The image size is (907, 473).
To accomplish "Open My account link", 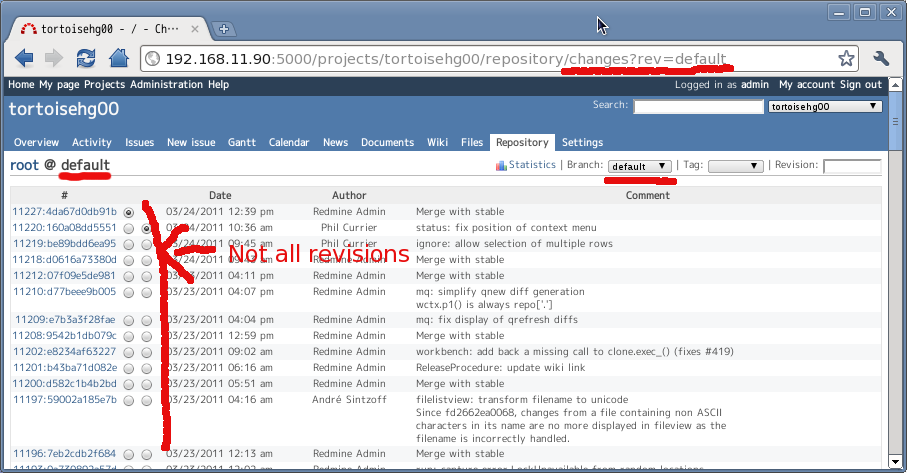I will tap(807, 84).
